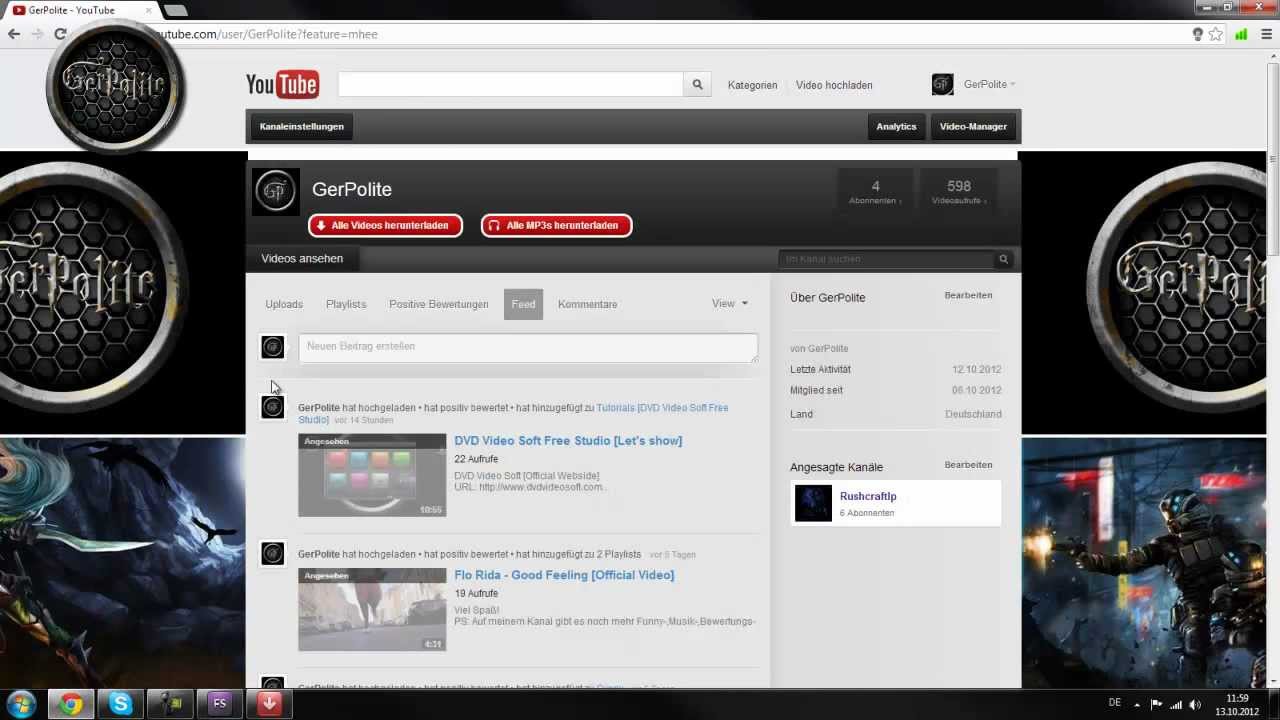This screenshot has width=1280, height=720.
Task: Open the Windows Start button
Action: click(x=21, y=704)
